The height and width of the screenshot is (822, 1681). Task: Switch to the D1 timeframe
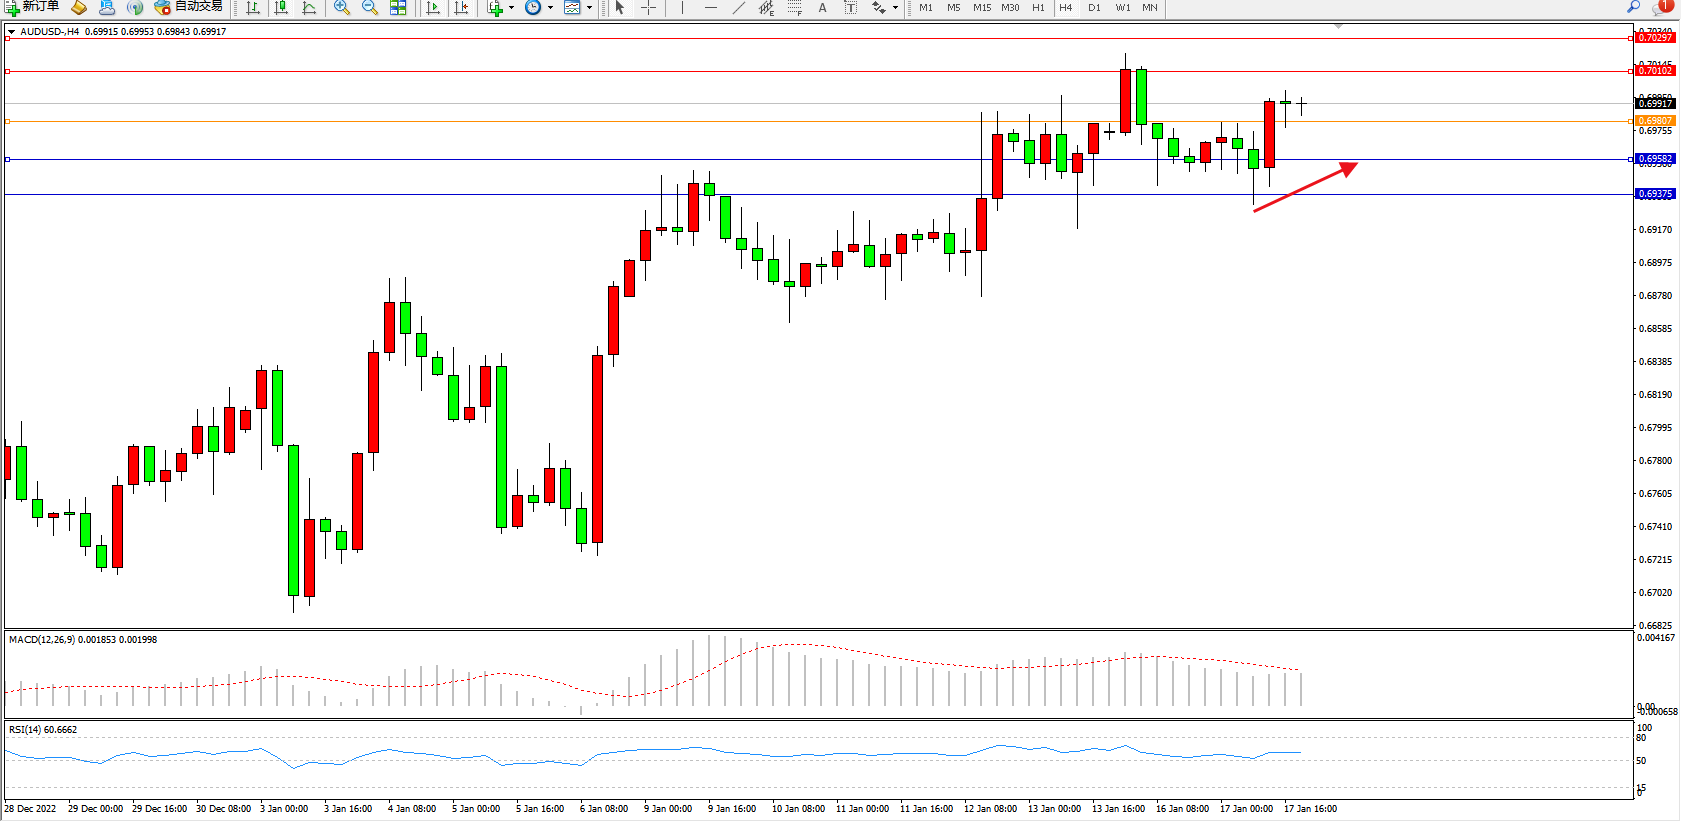[1094, 8]
